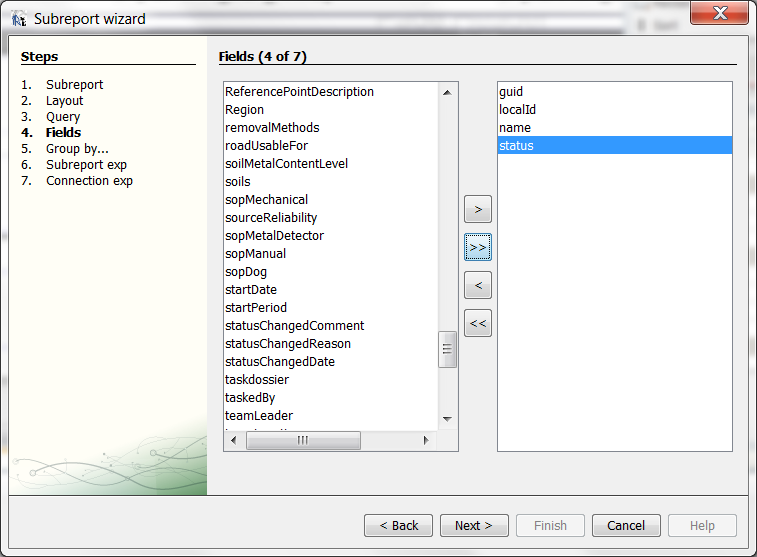Choose teamLeader in available fields
The width and height of the screenshot is (757, 557).
pyautogui.click(x=259, y=416)
